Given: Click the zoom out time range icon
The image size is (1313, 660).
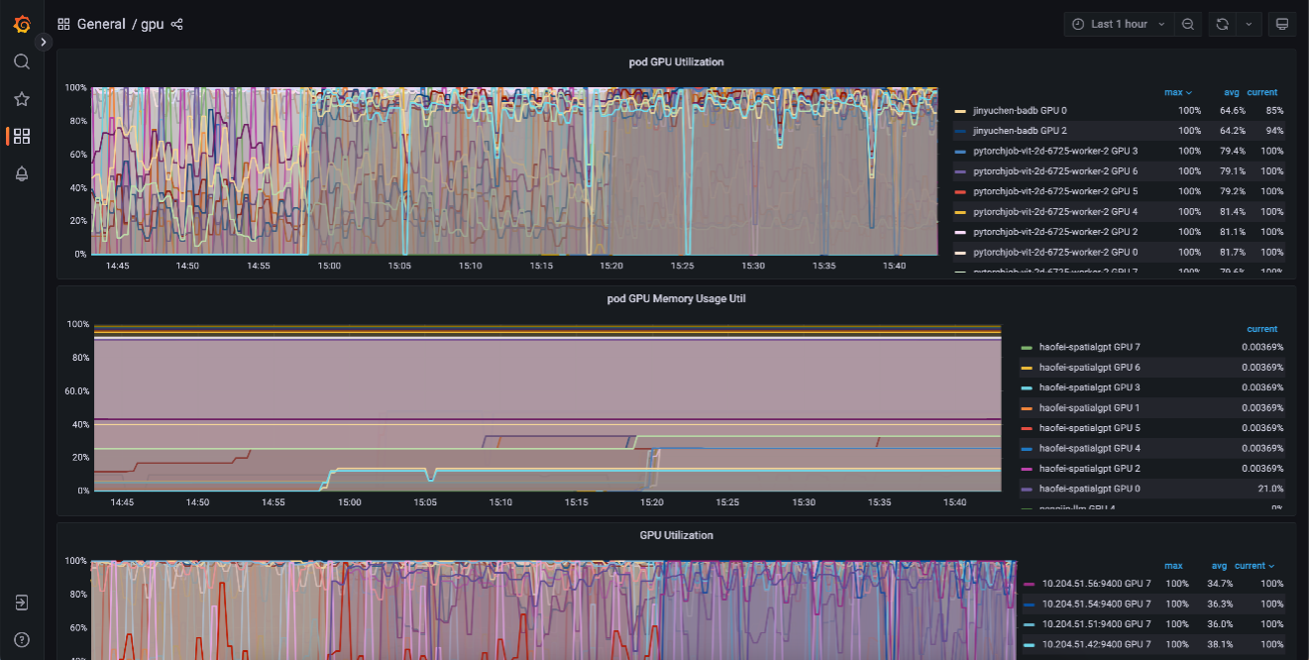Looking at the screenshot, I should [1188, 24].
